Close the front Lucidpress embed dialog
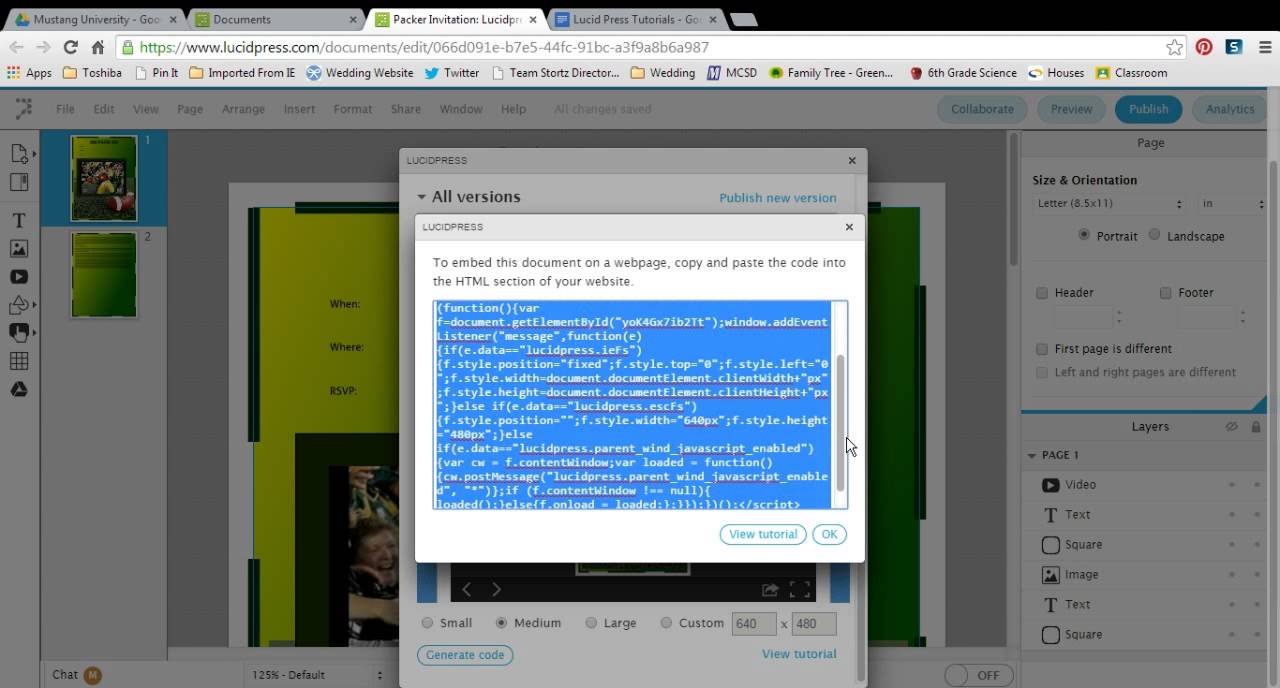The width and height of the screenshot is (1280, 688). tap(849, 227)
